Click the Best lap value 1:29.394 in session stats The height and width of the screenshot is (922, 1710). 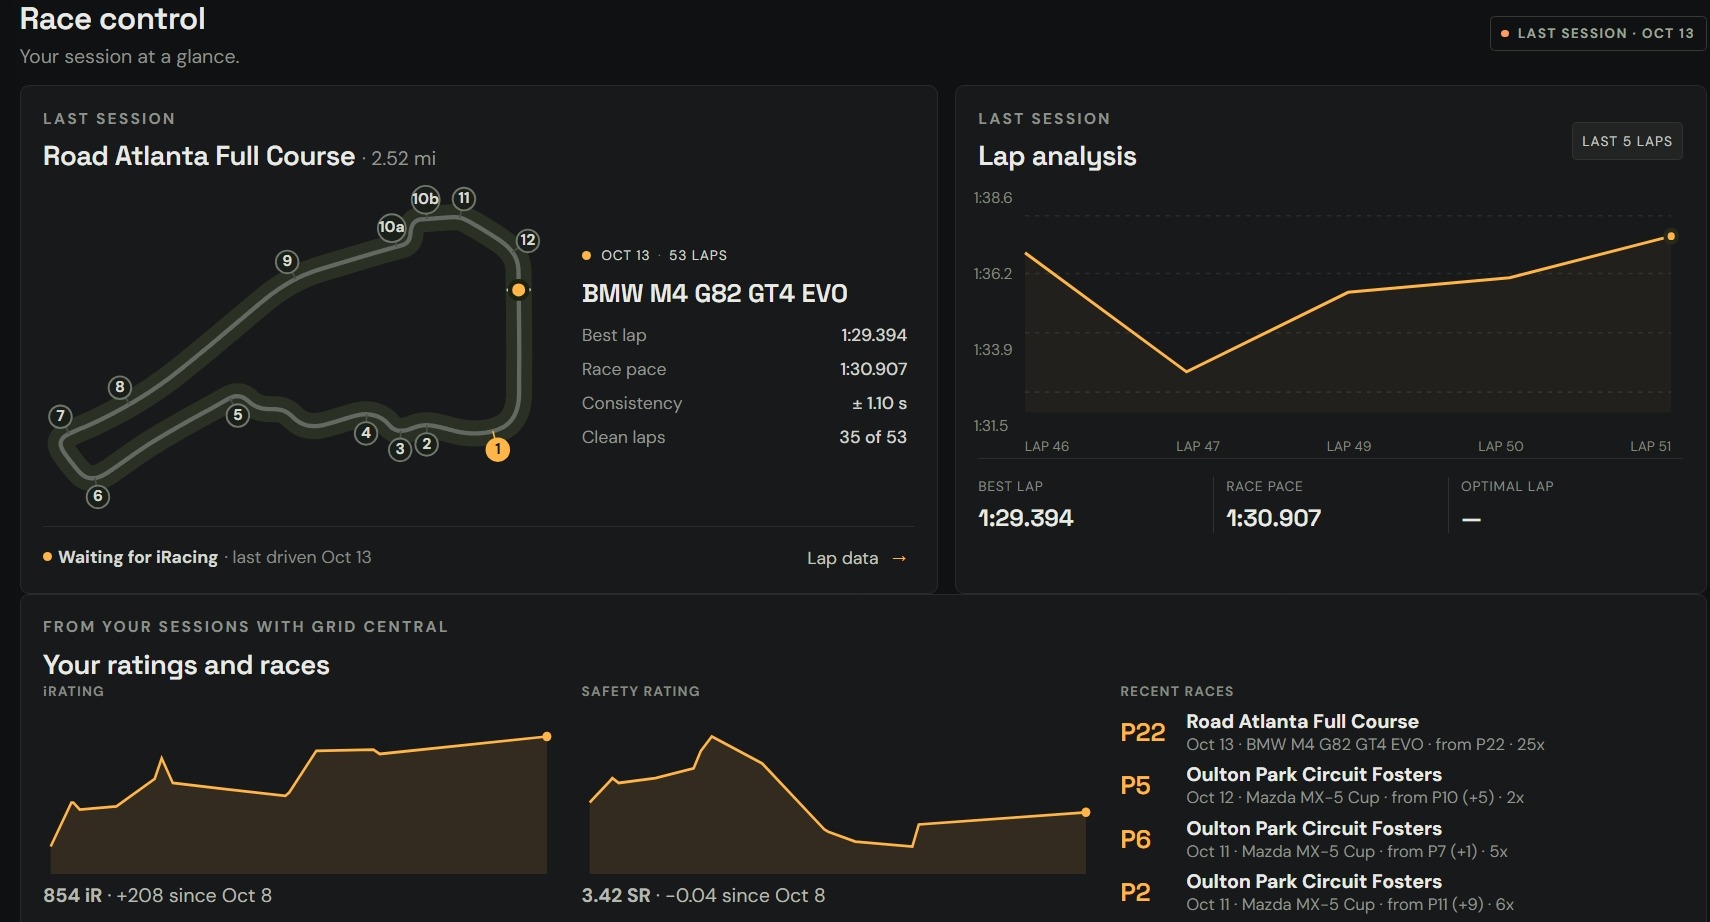coord(874,335)
